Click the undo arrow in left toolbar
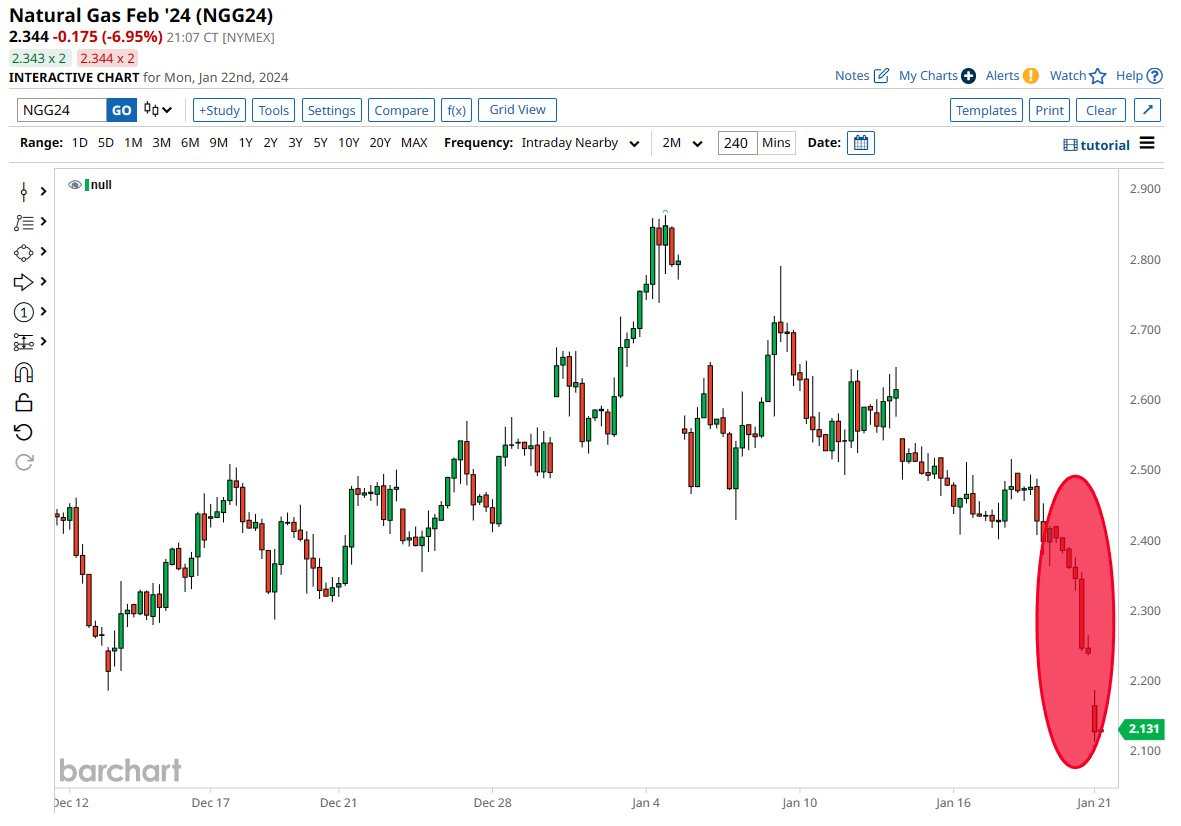The width and height of the screenshot is (1181, 826). 24,432
